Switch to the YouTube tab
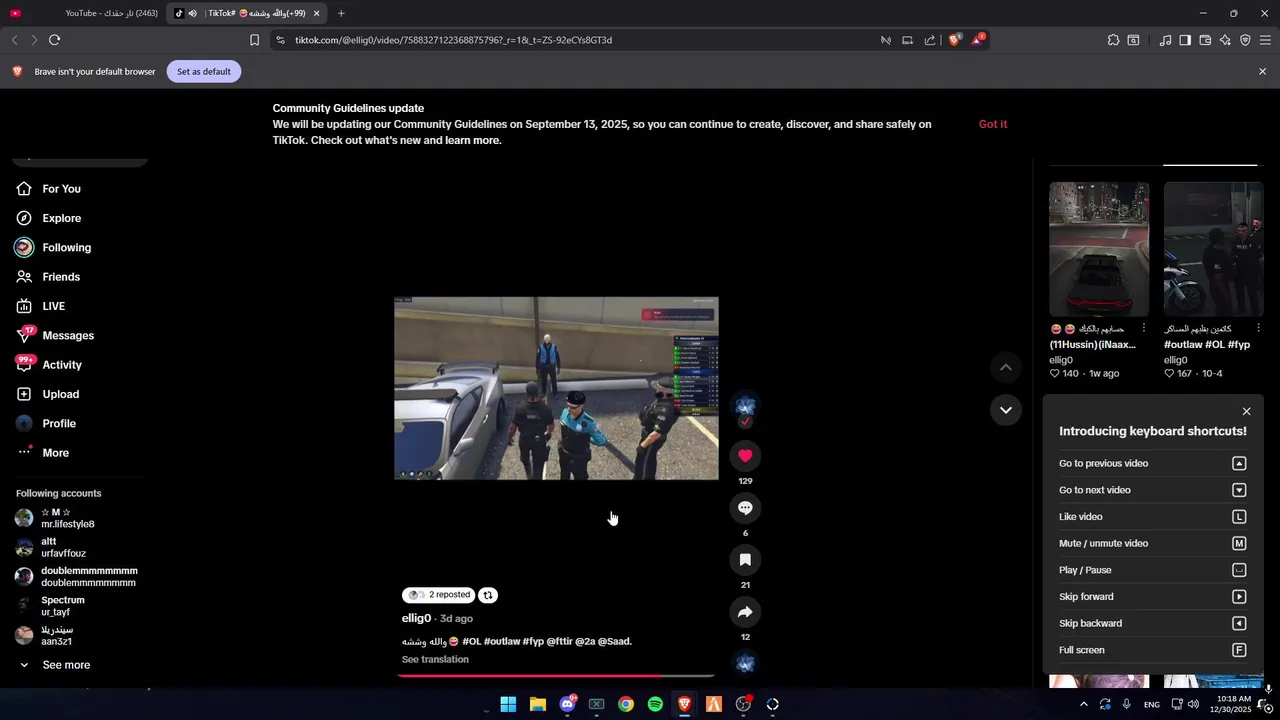 [x=84, y=13]
